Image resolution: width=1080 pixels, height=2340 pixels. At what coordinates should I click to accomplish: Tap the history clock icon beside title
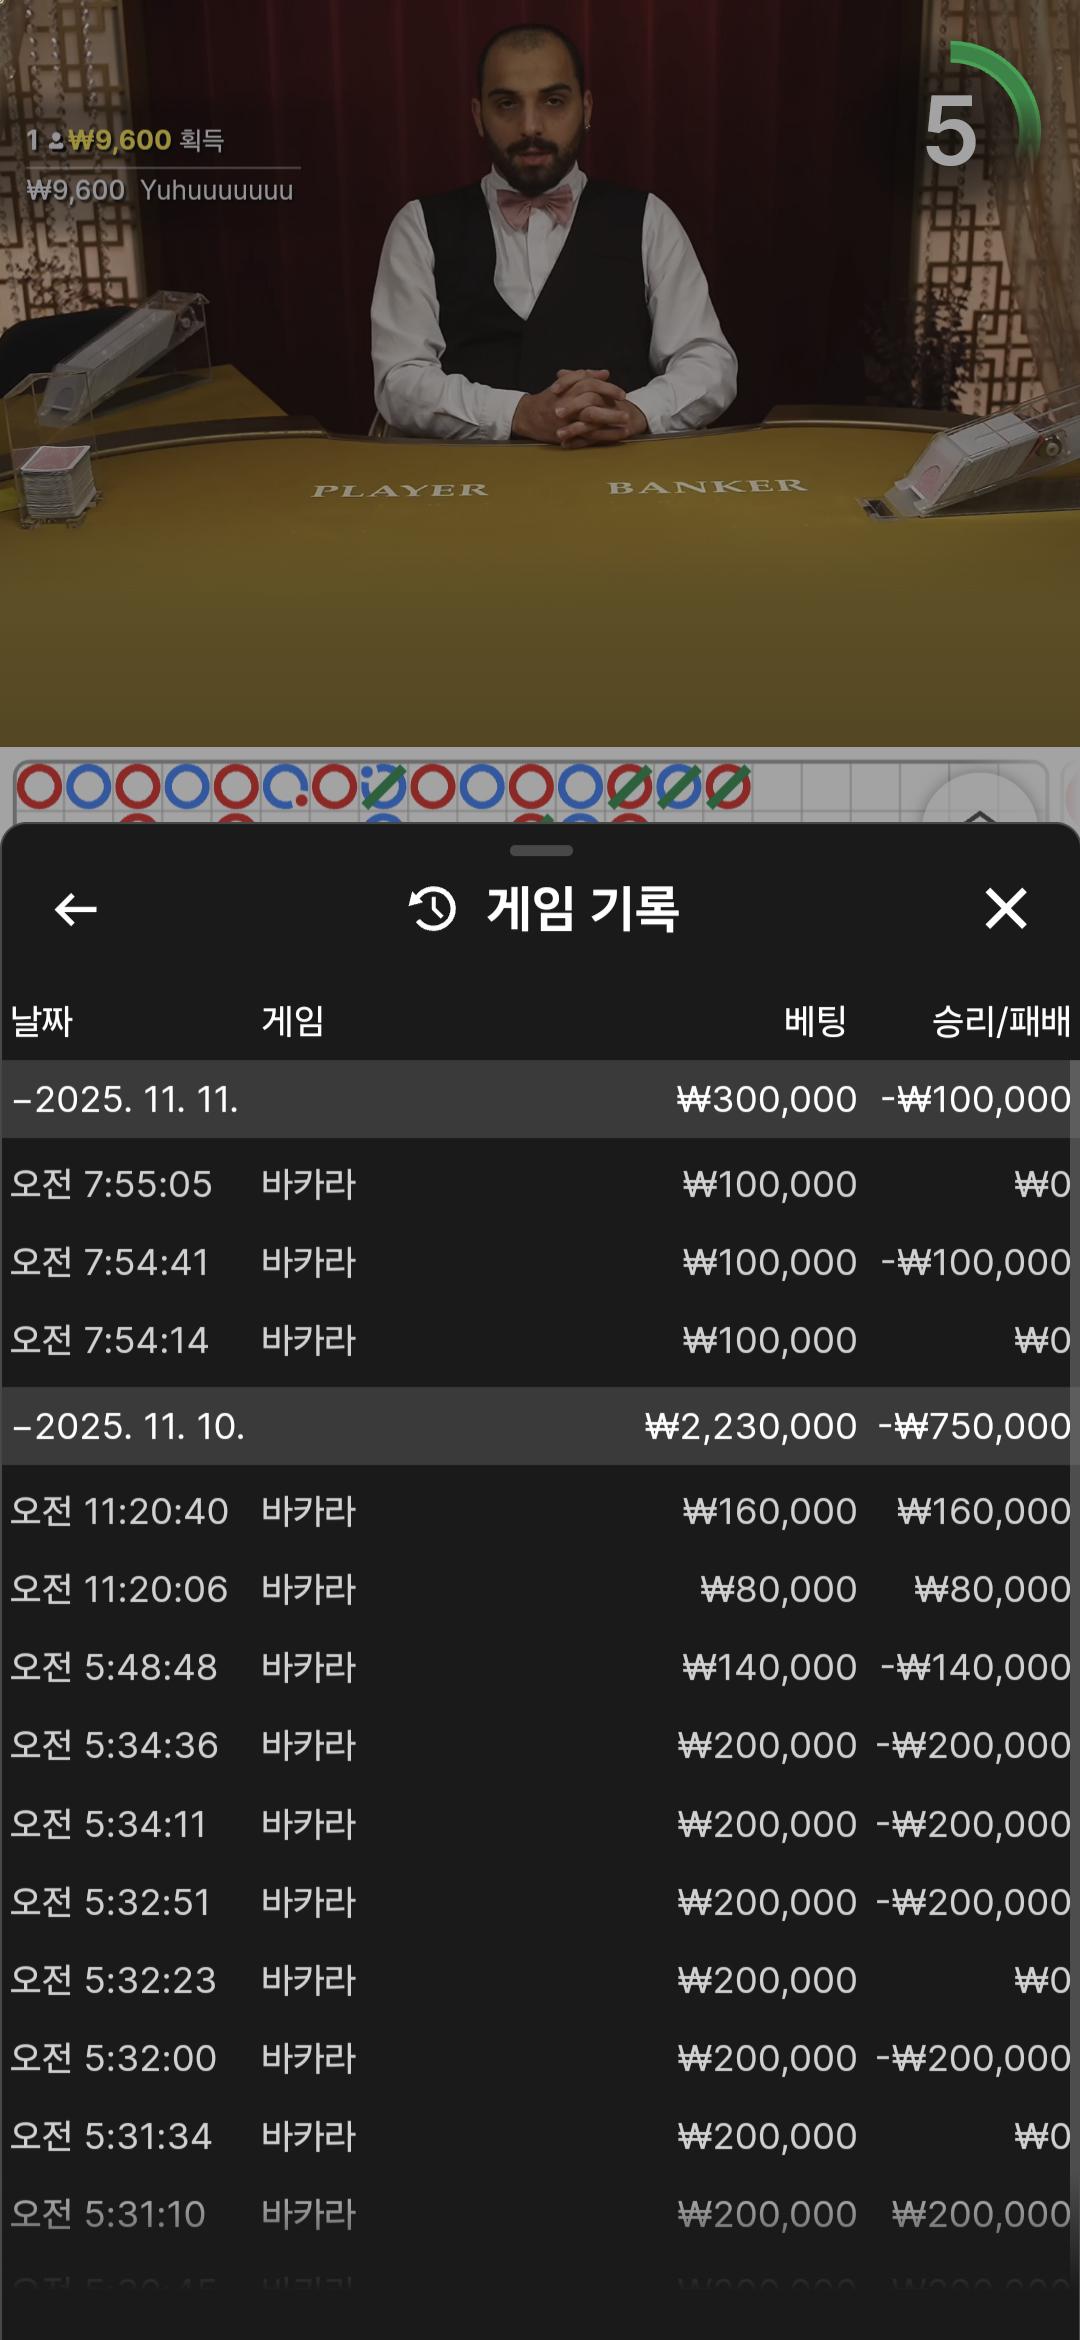point(433,909)
